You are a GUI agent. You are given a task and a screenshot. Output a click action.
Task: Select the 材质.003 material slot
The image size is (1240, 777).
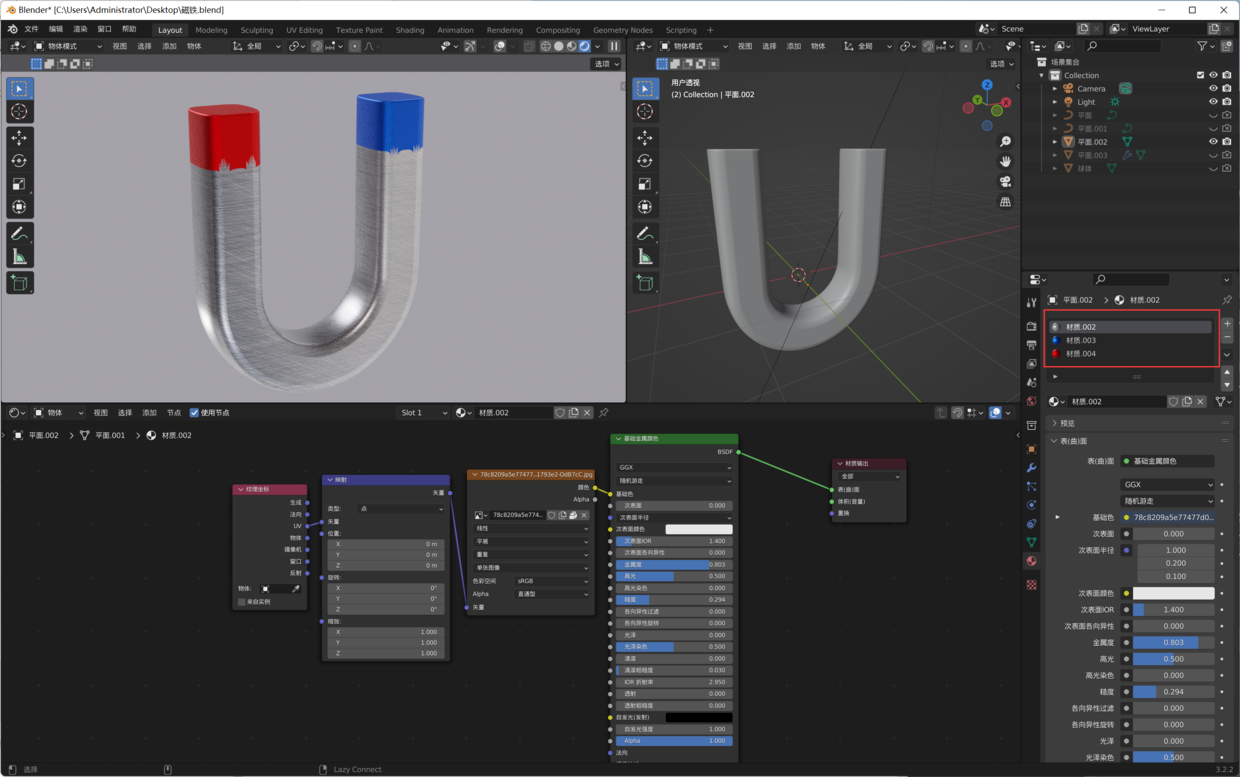tap(1131, 340)
